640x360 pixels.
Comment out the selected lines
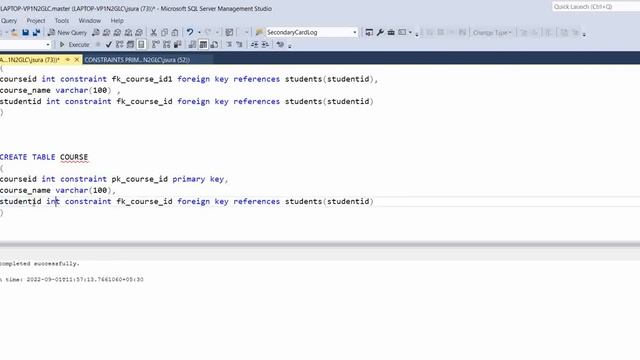(x=229, y=44)
